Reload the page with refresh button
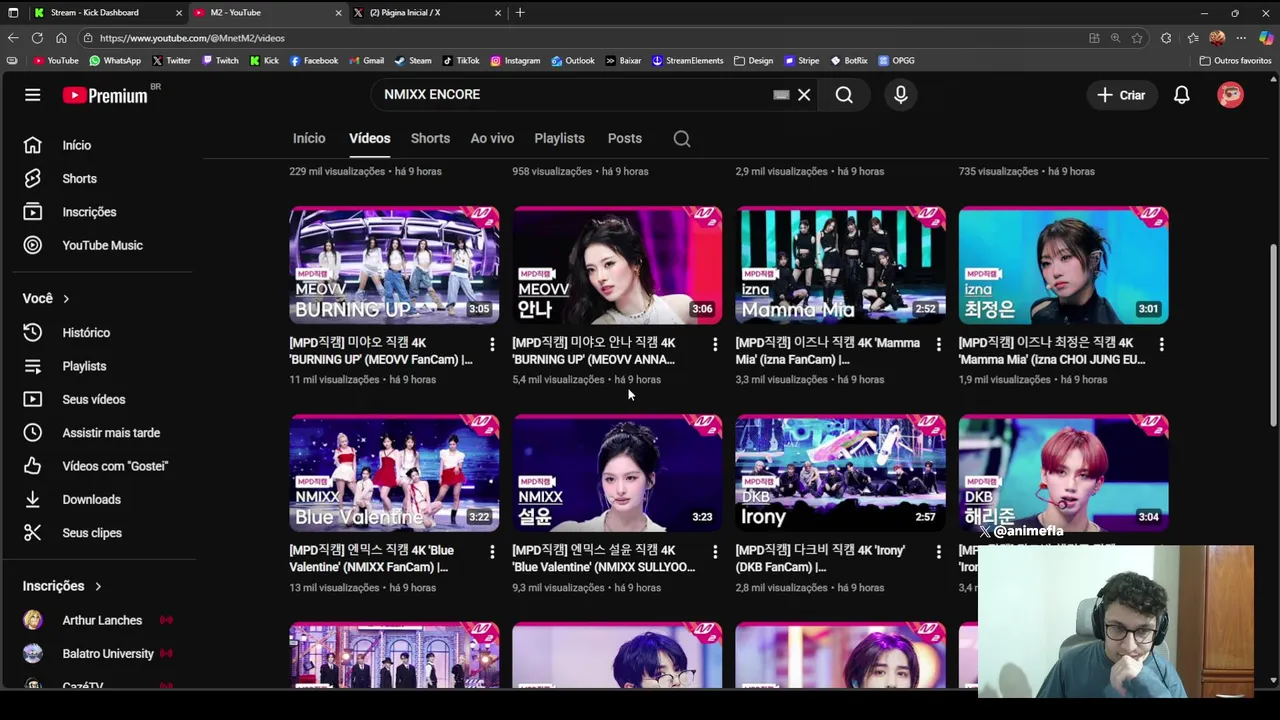The width and height of the screenshot is (1280, 720). pos(37,38)
